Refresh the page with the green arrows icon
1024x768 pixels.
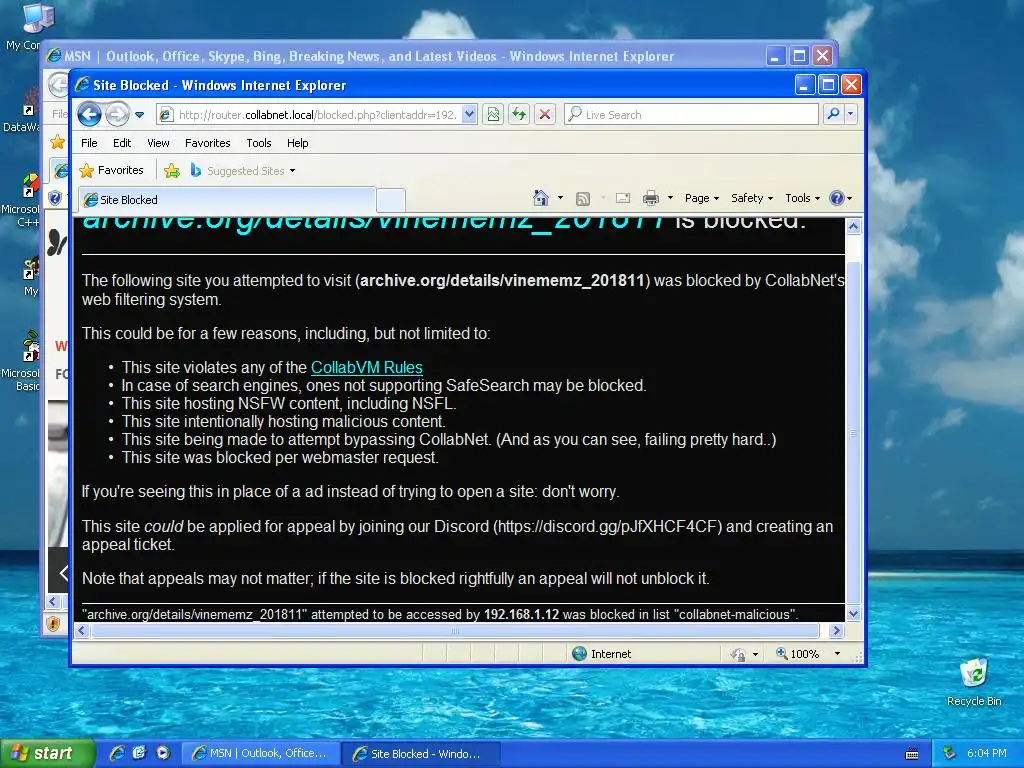[x=519, y=114]
